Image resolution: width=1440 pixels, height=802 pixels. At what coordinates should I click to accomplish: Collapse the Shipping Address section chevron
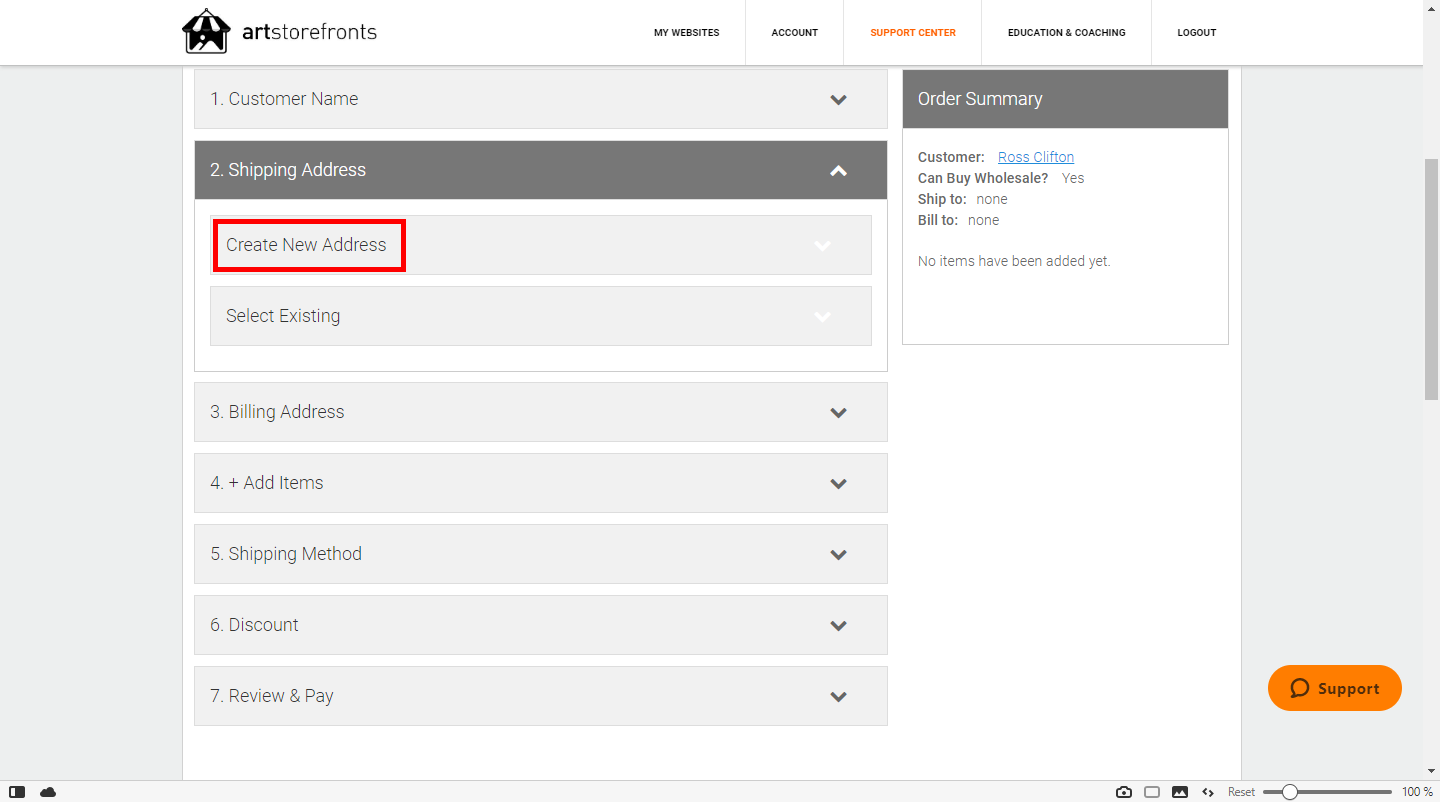(x=838, y=170)
